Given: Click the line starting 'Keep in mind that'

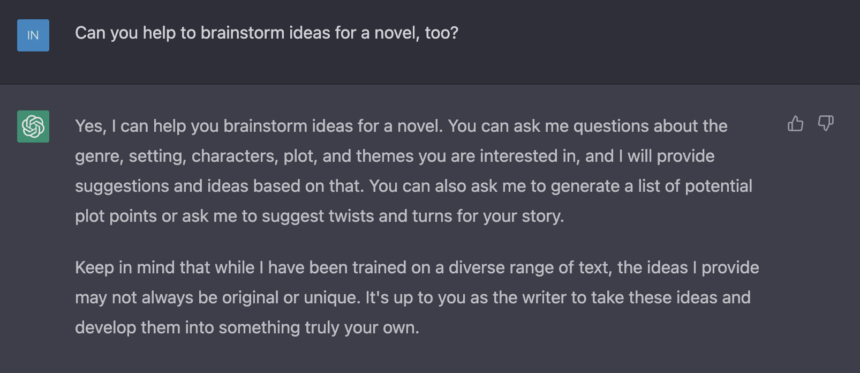Looking at the screenshot, I should pyautogui.click(x=417, y=268).
